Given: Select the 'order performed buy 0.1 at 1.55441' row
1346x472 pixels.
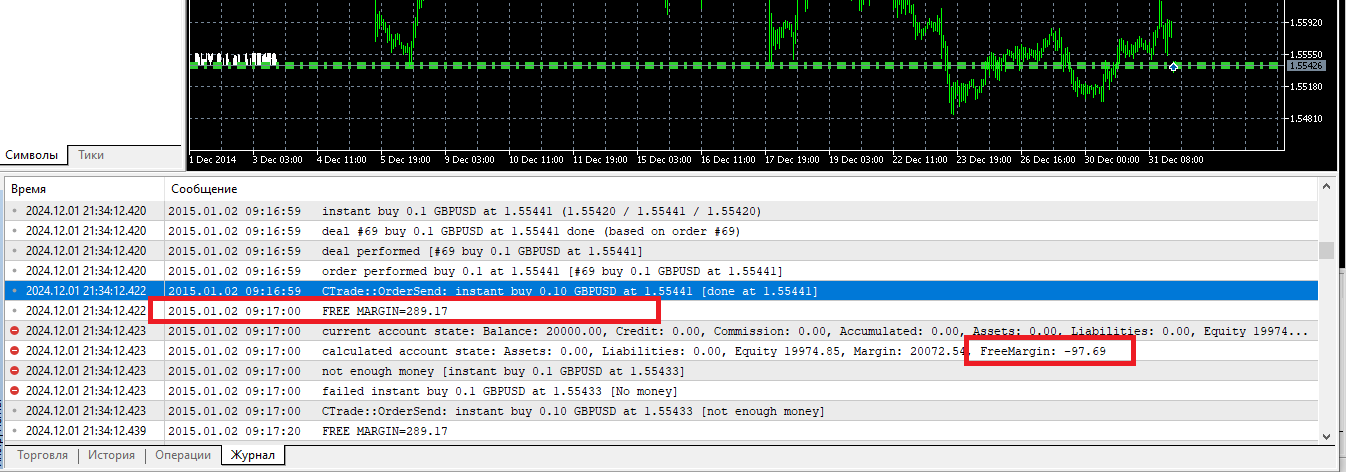Looking at the screenshot, I should tap(661, 271).
